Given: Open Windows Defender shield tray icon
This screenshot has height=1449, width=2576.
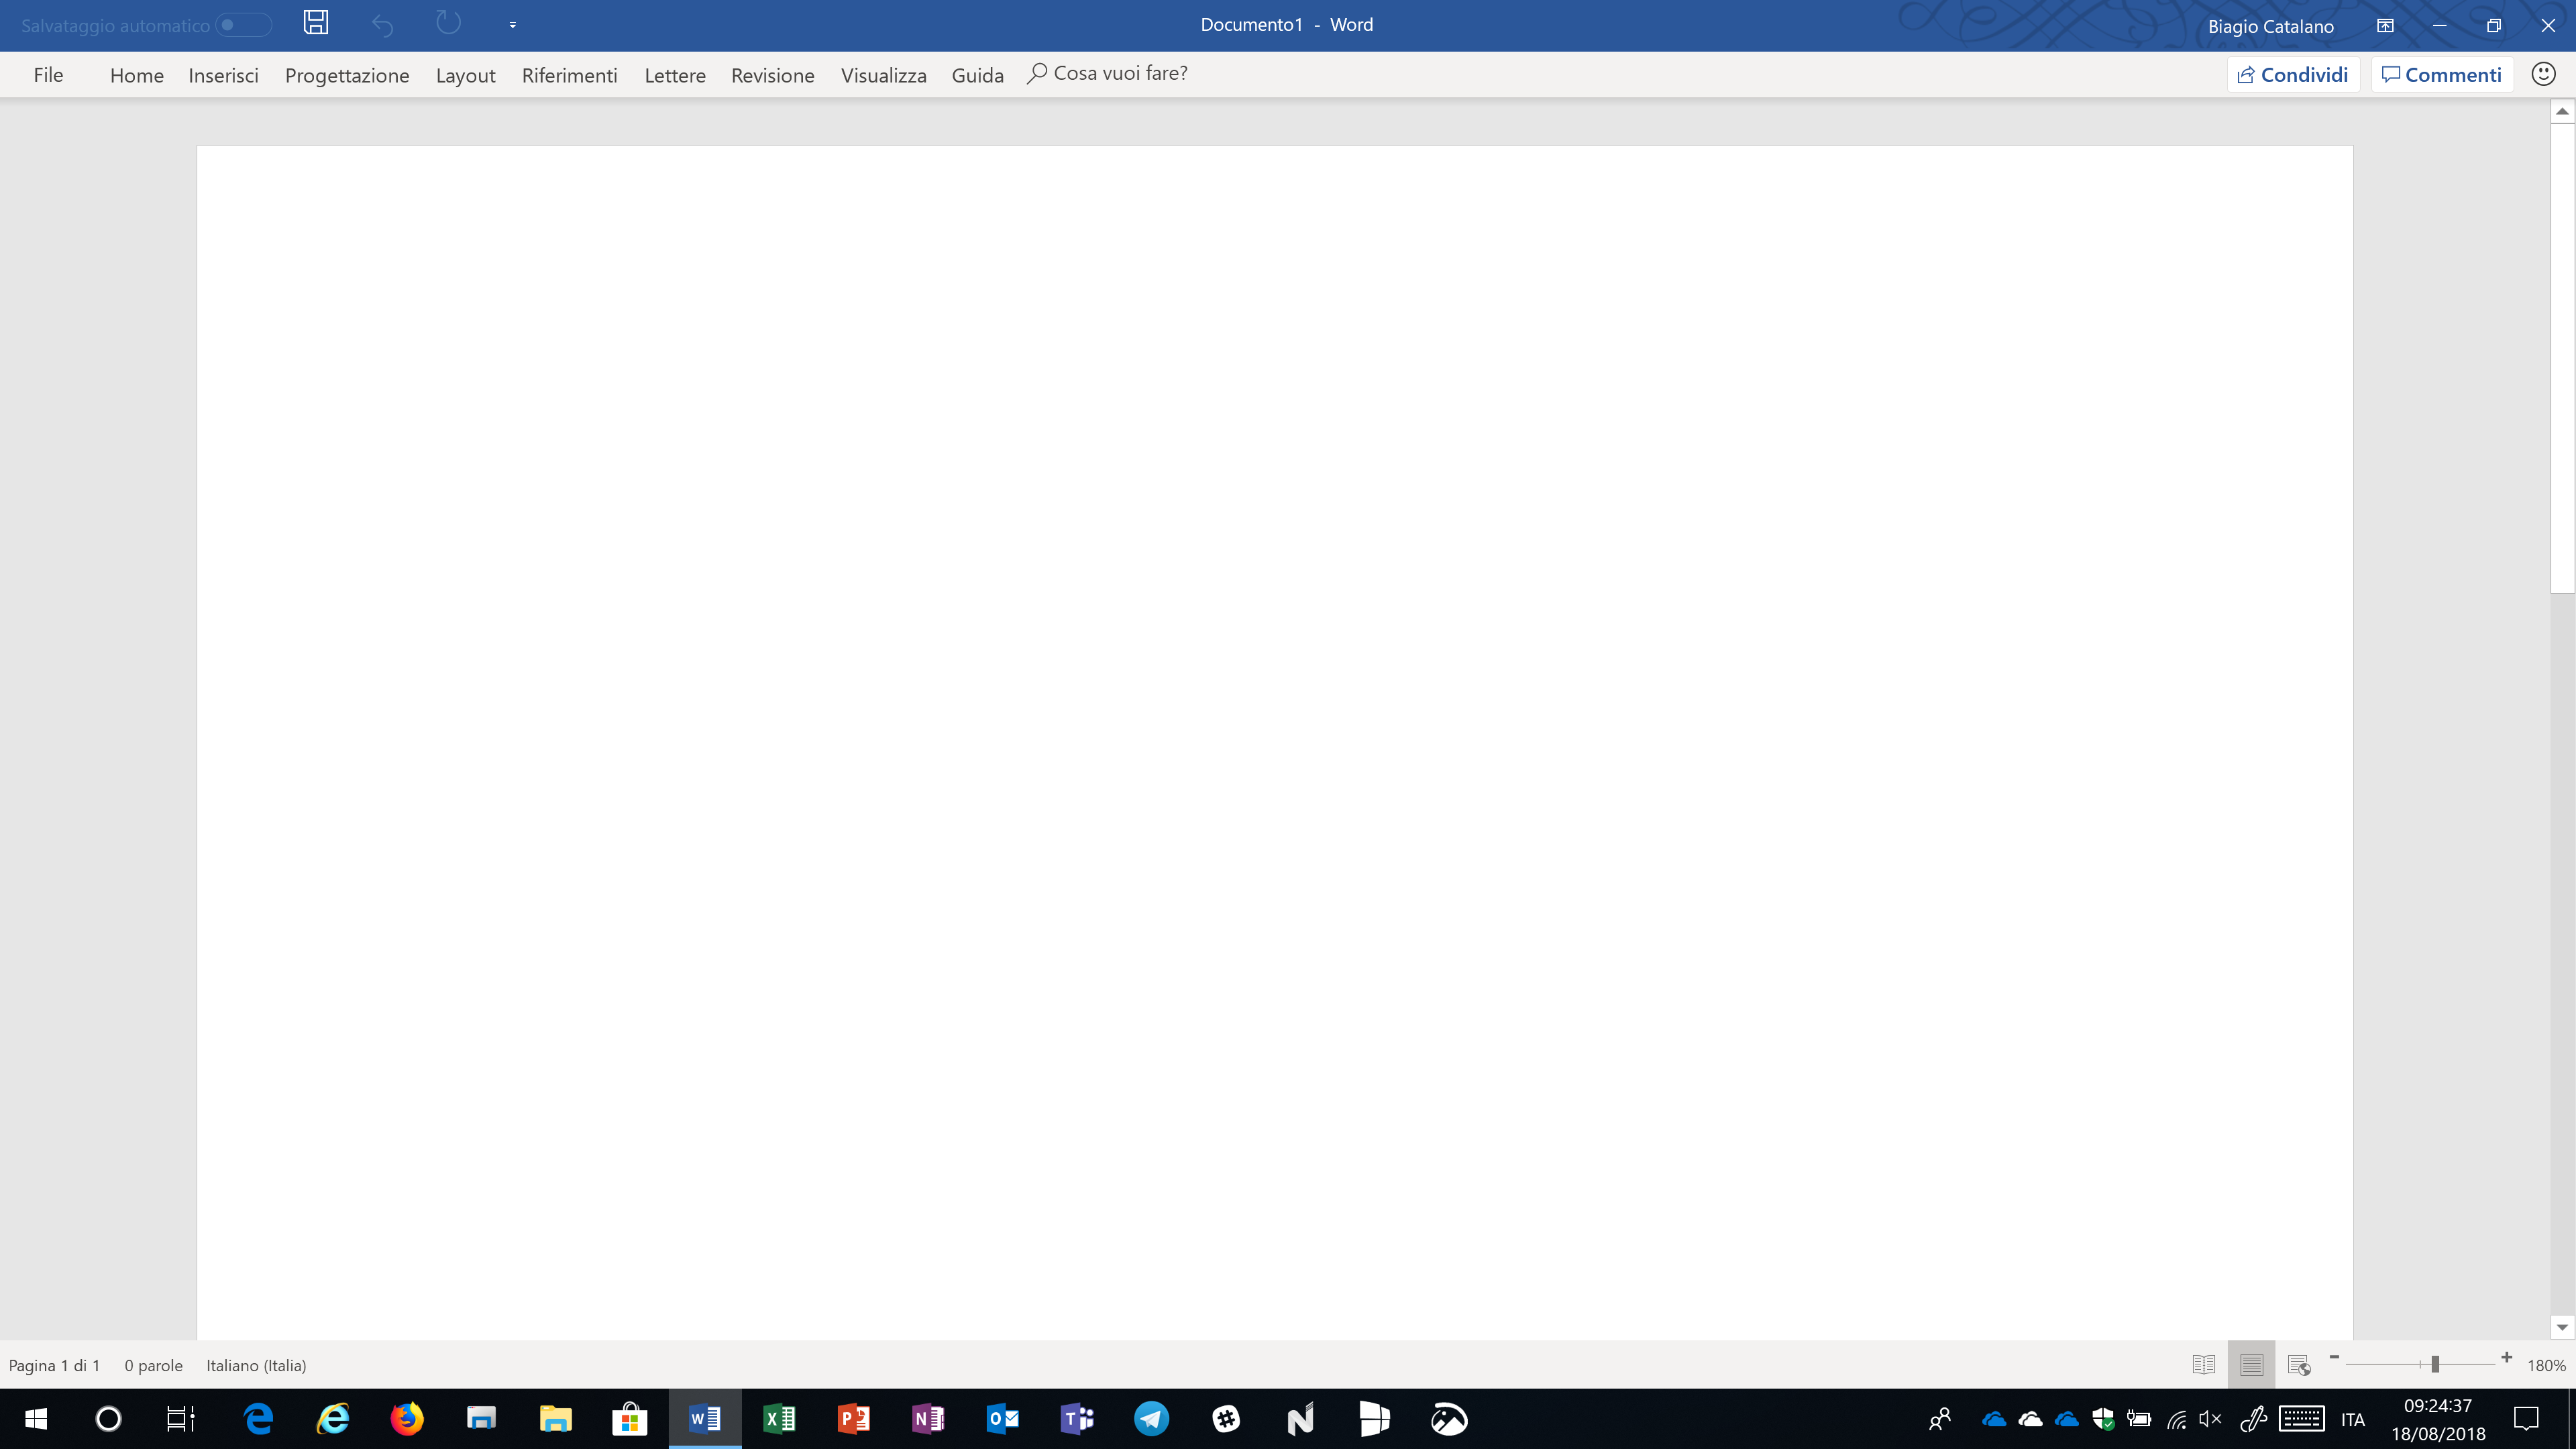Looking at the screenshot, I should [2103, 1418].
